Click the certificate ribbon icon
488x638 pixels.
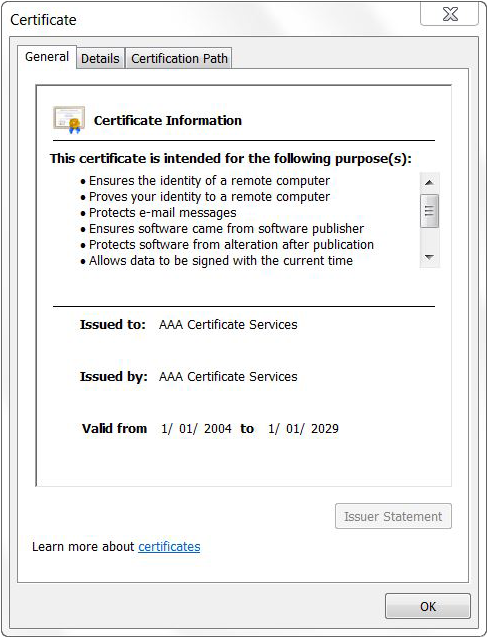[x=69, y=120]
